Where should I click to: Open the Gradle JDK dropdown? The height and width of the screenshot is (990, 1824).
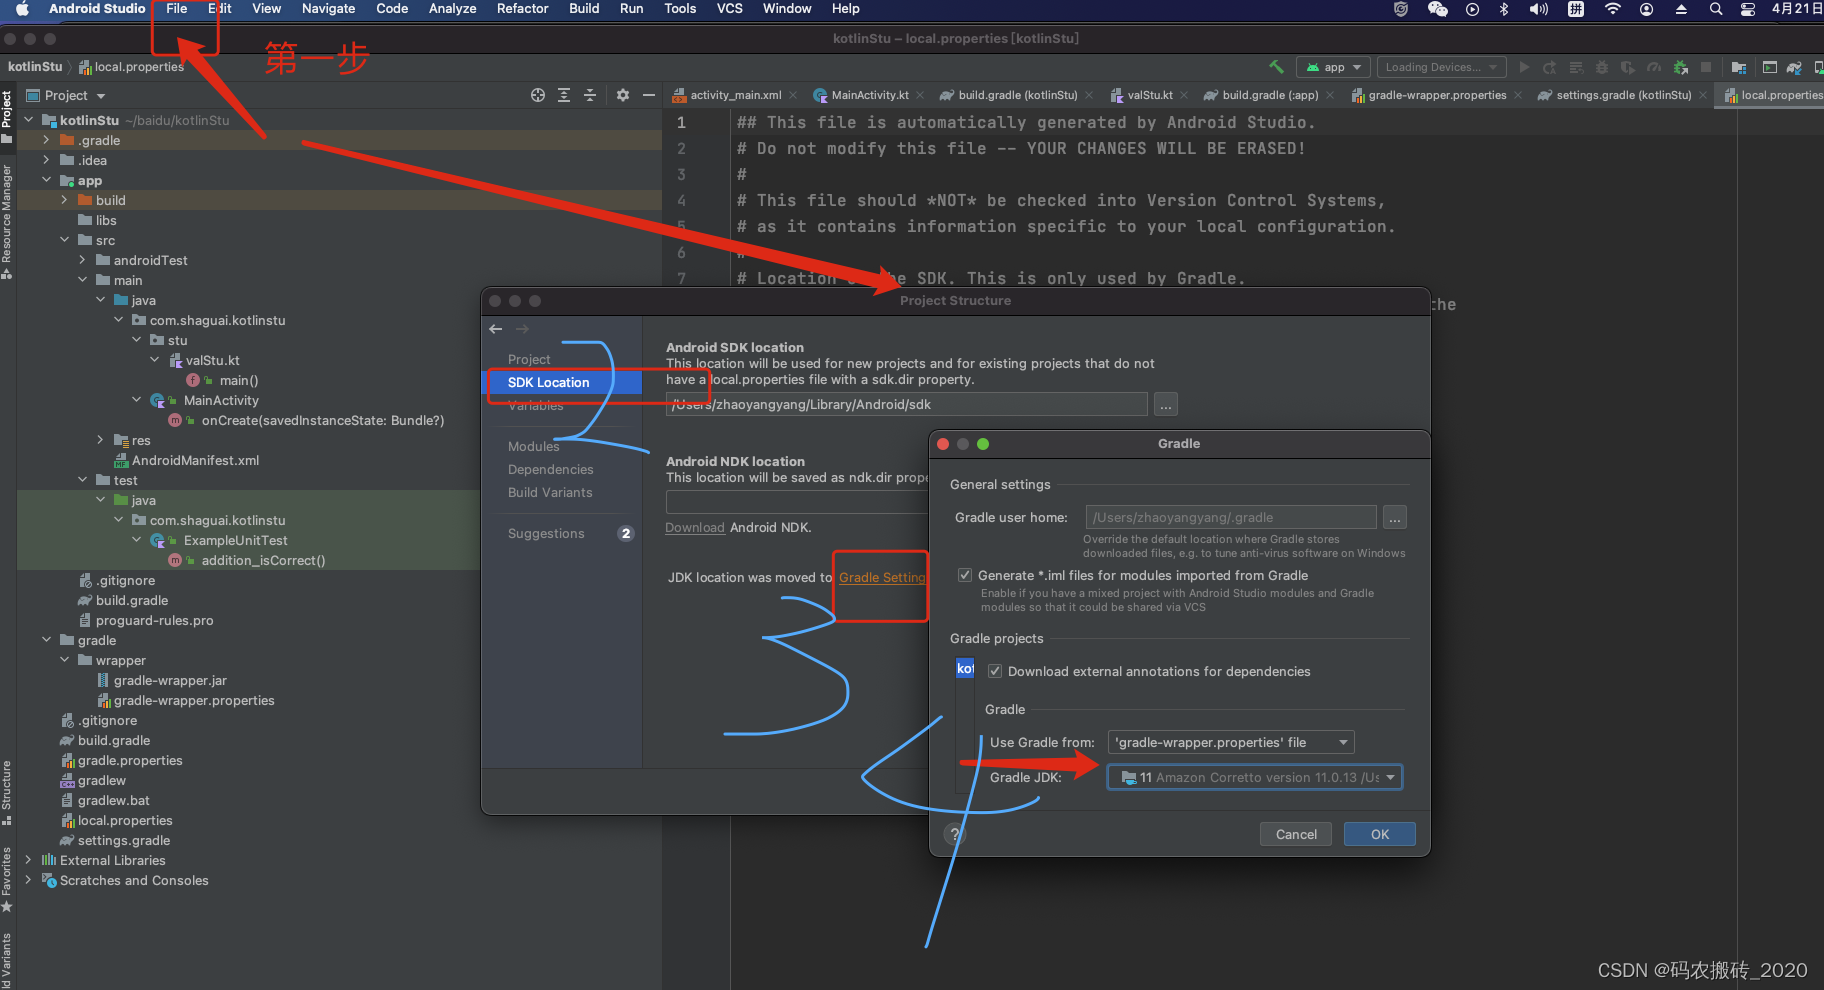pos(1255,777)
